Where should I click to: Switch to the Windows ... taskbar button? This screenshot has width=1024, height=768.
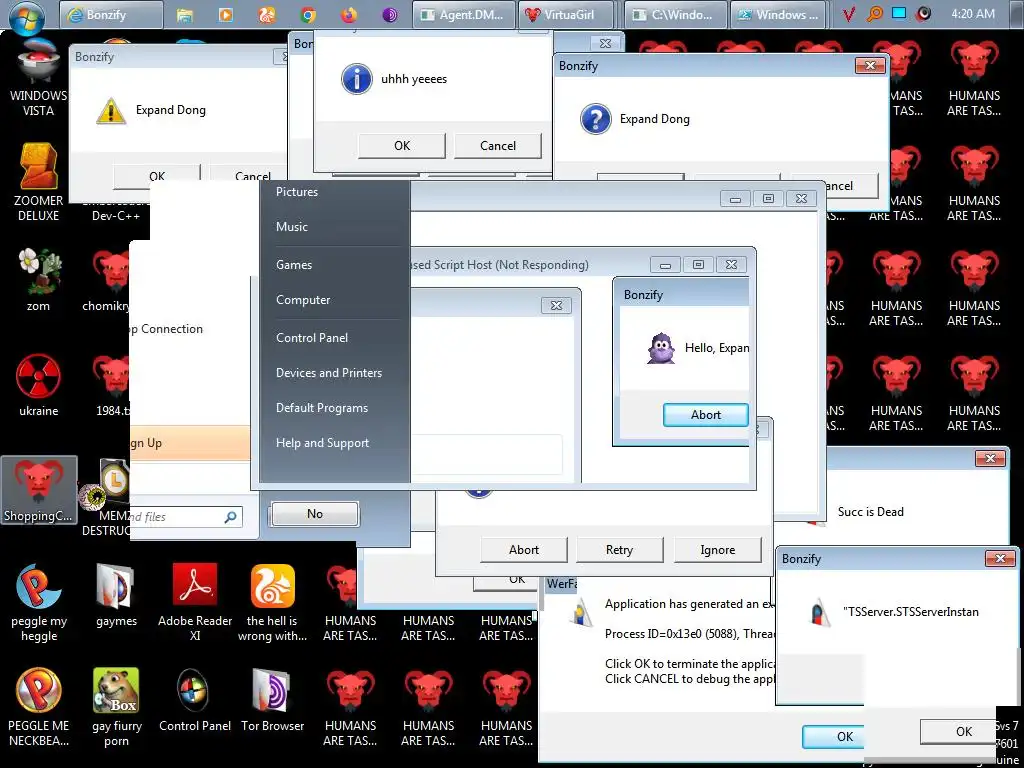(780, 14)
